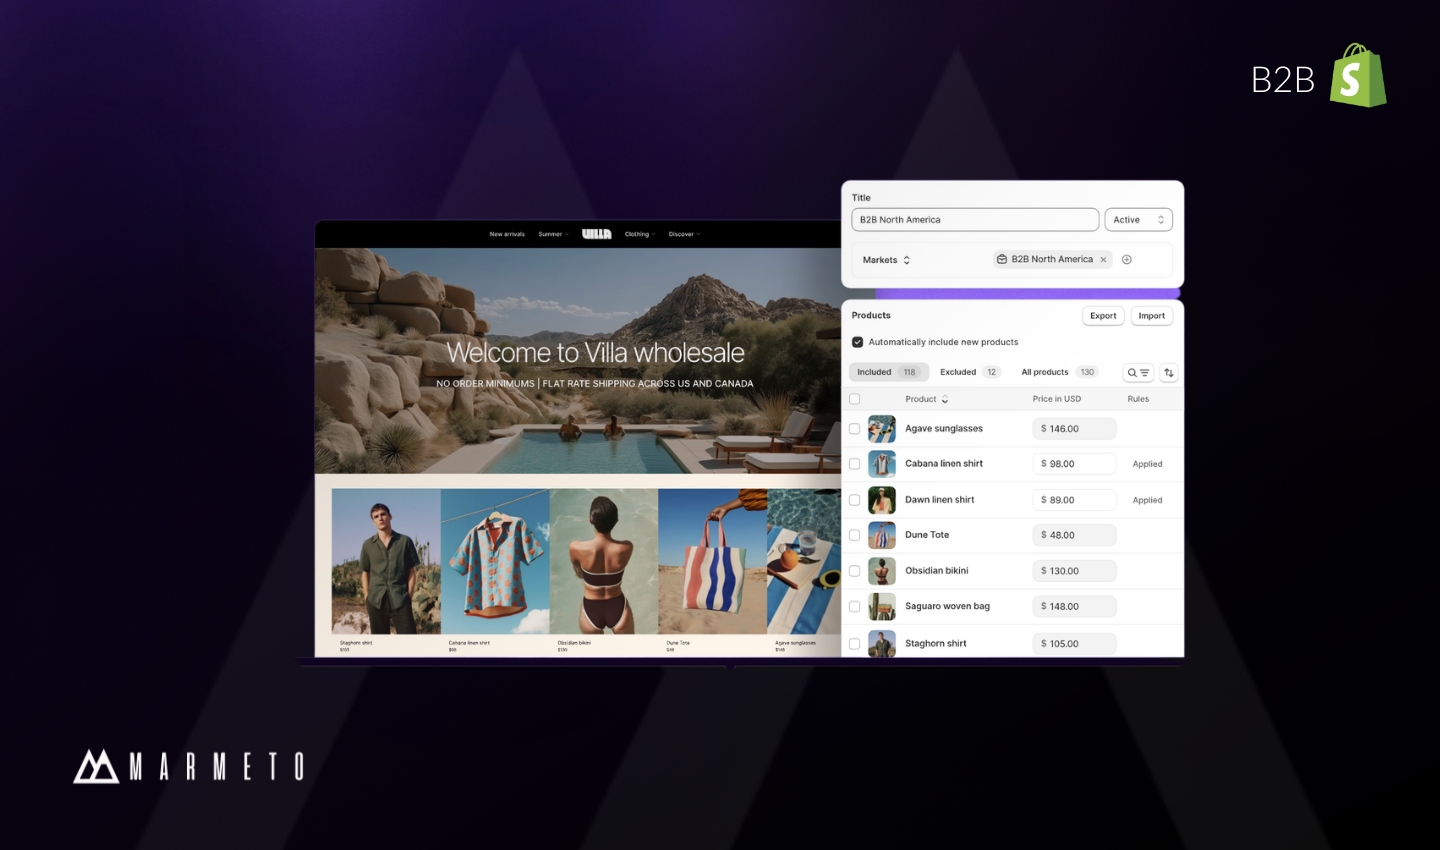Check the Saguaro woven bag row checkbox

click(x=855, y=607)
